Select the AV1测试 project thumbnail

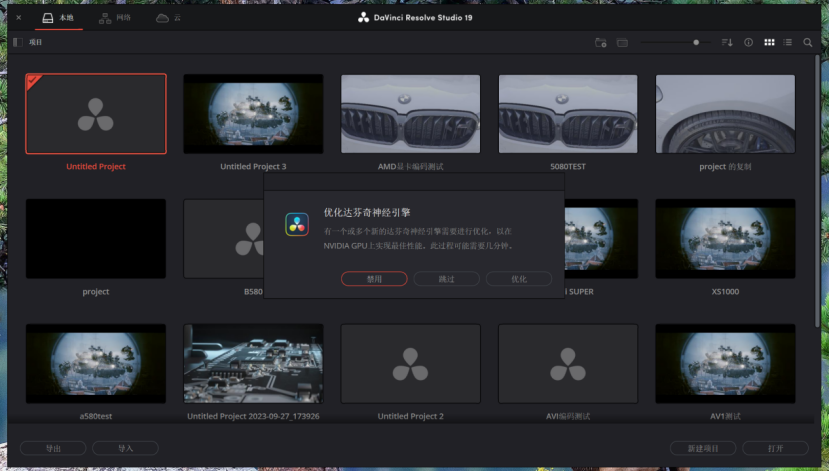pyautogui.click(x=725, y=364)
